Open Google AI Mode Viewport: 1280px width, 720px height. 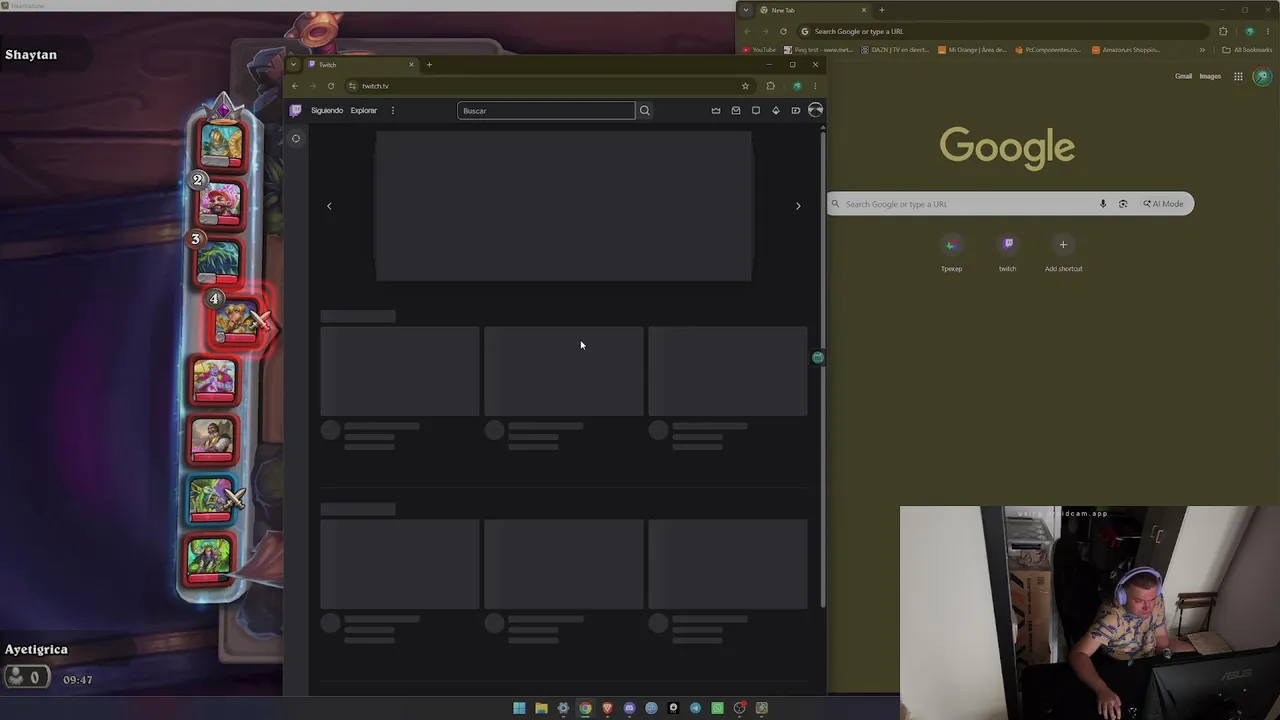click(1163, 204)
